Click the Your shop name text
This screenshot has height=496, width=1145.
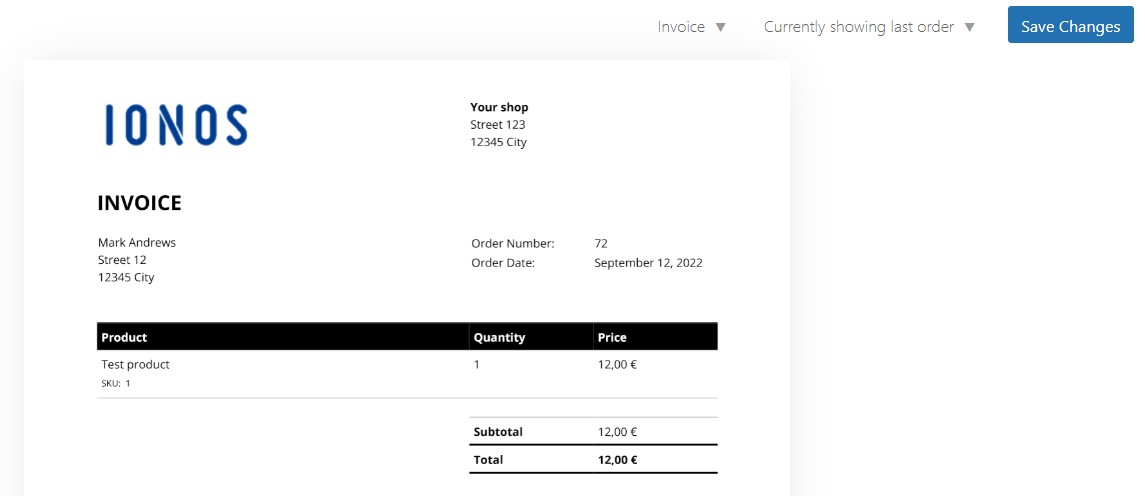[499, 107]
